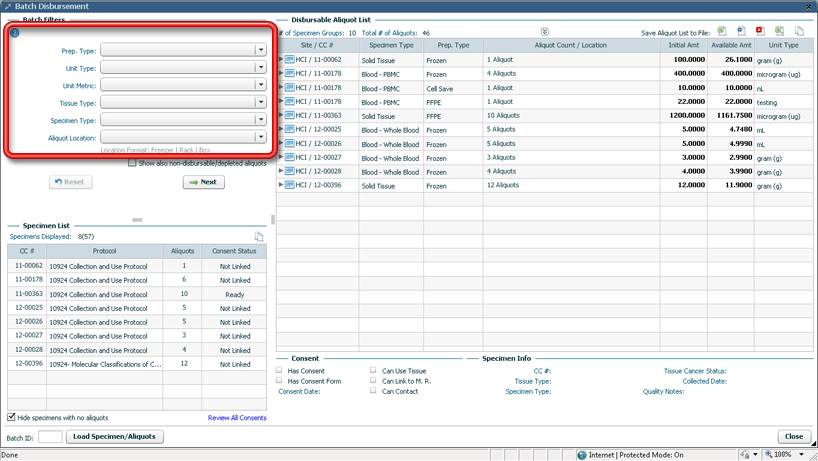Click group icon of HCI / 12-00027

click(x=290, y=157)
